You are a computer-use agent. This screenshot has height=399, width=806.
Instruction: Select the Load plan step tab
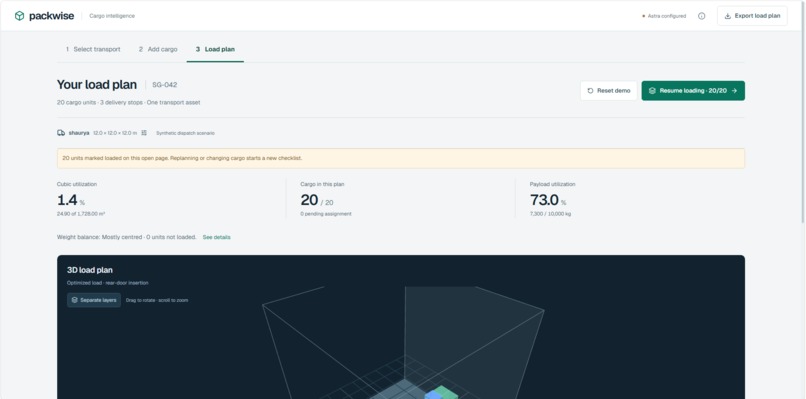[215, 49]
